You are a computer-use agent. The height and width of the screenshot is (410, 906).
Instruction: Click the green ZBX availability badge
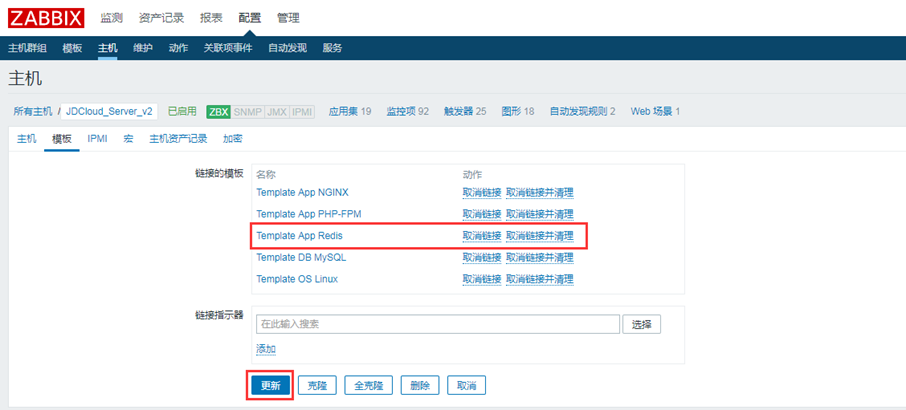coord(218,112)
